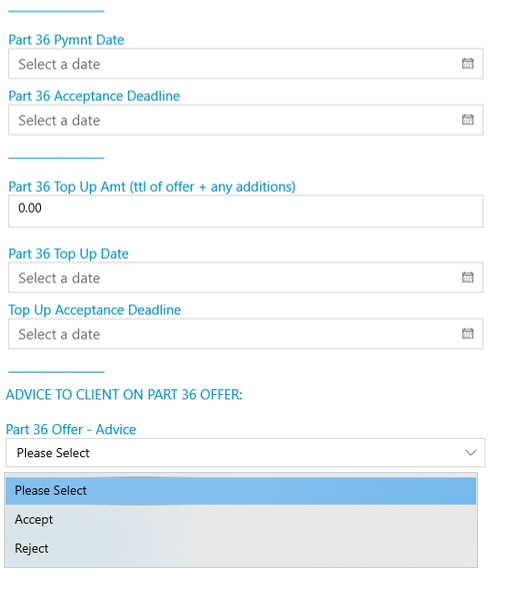This screenshot has width=516, height=593.
Task: Click calendar icon for Part 36 Top Up Date
Action: coord(468,277)
